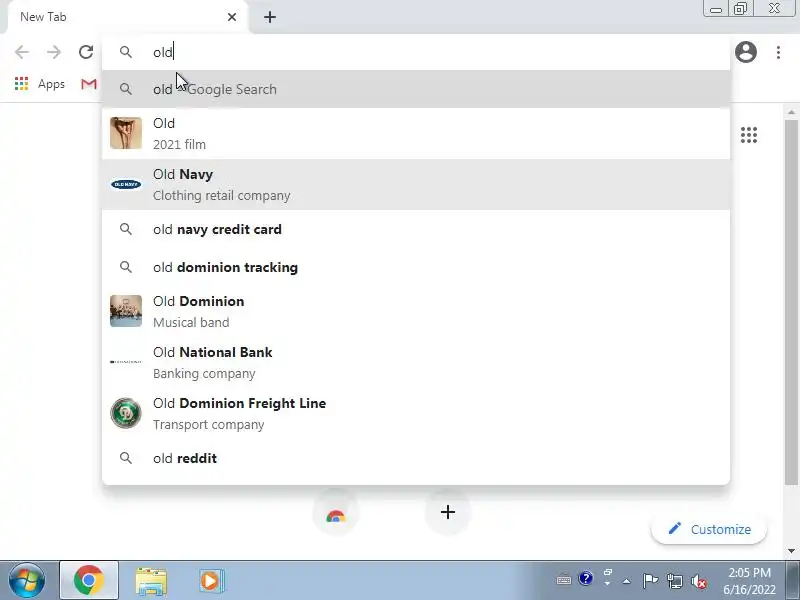Select Old Dominion Freight Line suggestion

[416, 413]
